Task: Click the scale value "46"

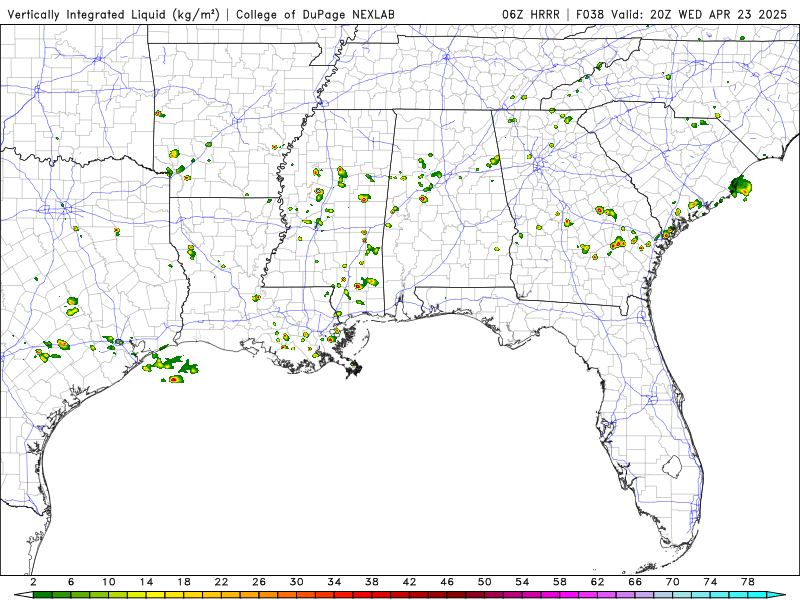Action: click(447, 582)
